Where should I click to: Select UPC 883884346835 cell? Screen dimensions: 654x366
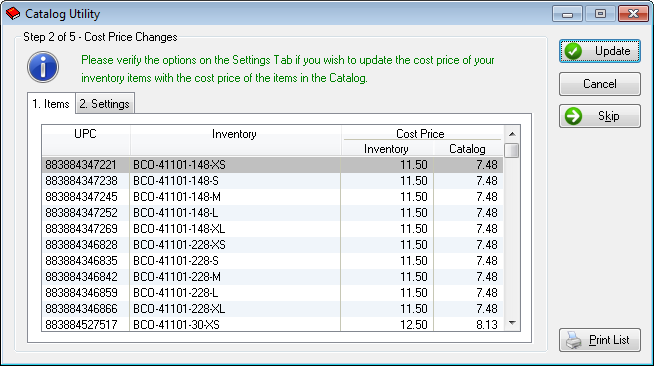click(86, 261)
